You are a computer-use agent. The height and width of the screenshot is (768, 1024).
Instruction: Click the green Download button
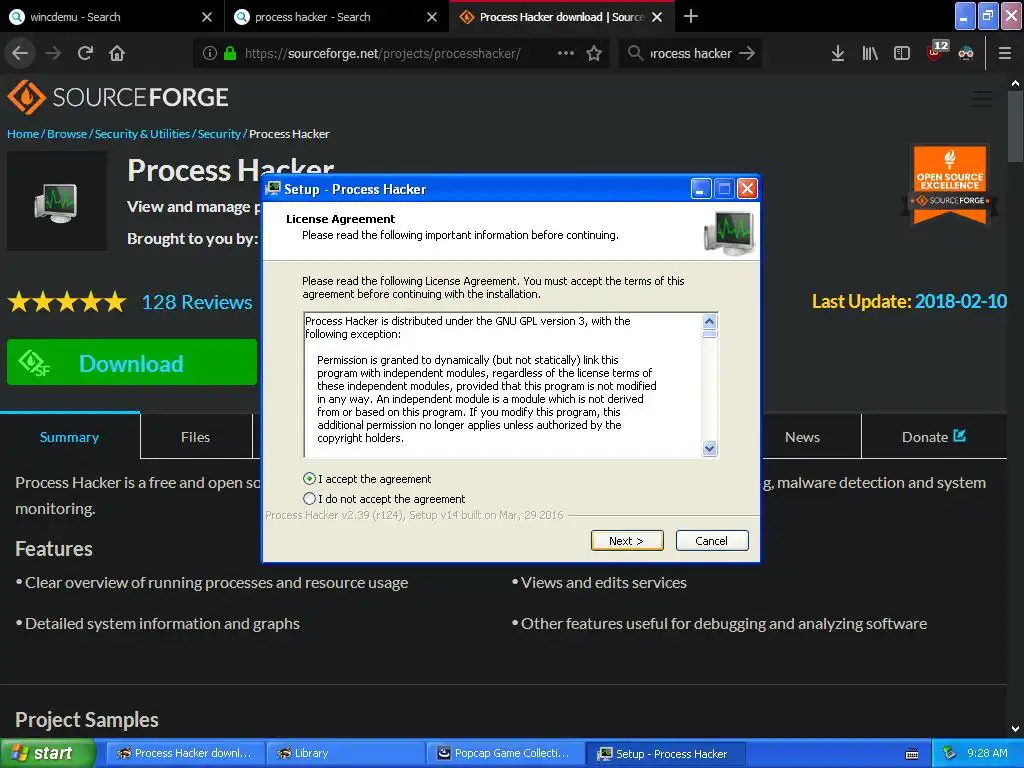pos(132,362)
